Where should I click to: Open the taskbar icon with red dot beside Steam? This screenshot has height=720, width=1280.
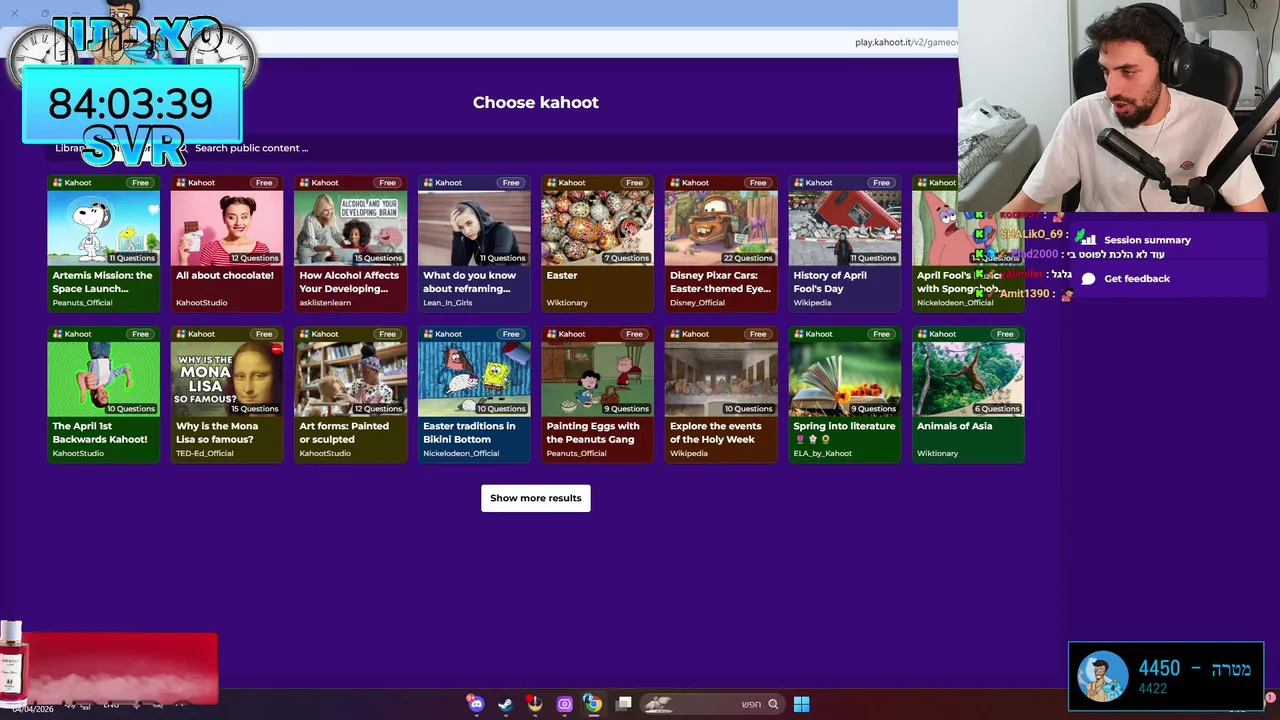[x=534, y=704]
